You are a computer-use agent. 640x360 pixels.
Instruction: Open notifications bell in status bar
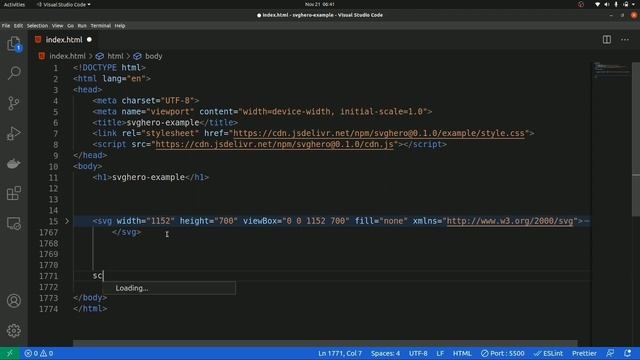coord(628,353)
